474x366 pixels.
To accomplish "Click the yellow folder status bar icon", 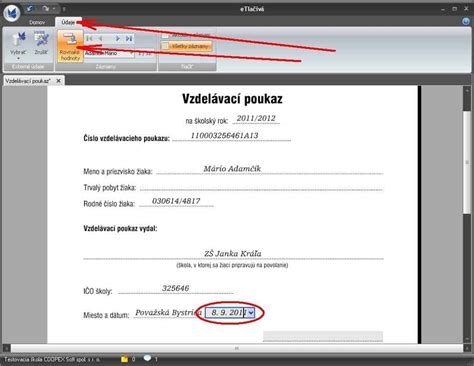I will (x=124, y=359).
